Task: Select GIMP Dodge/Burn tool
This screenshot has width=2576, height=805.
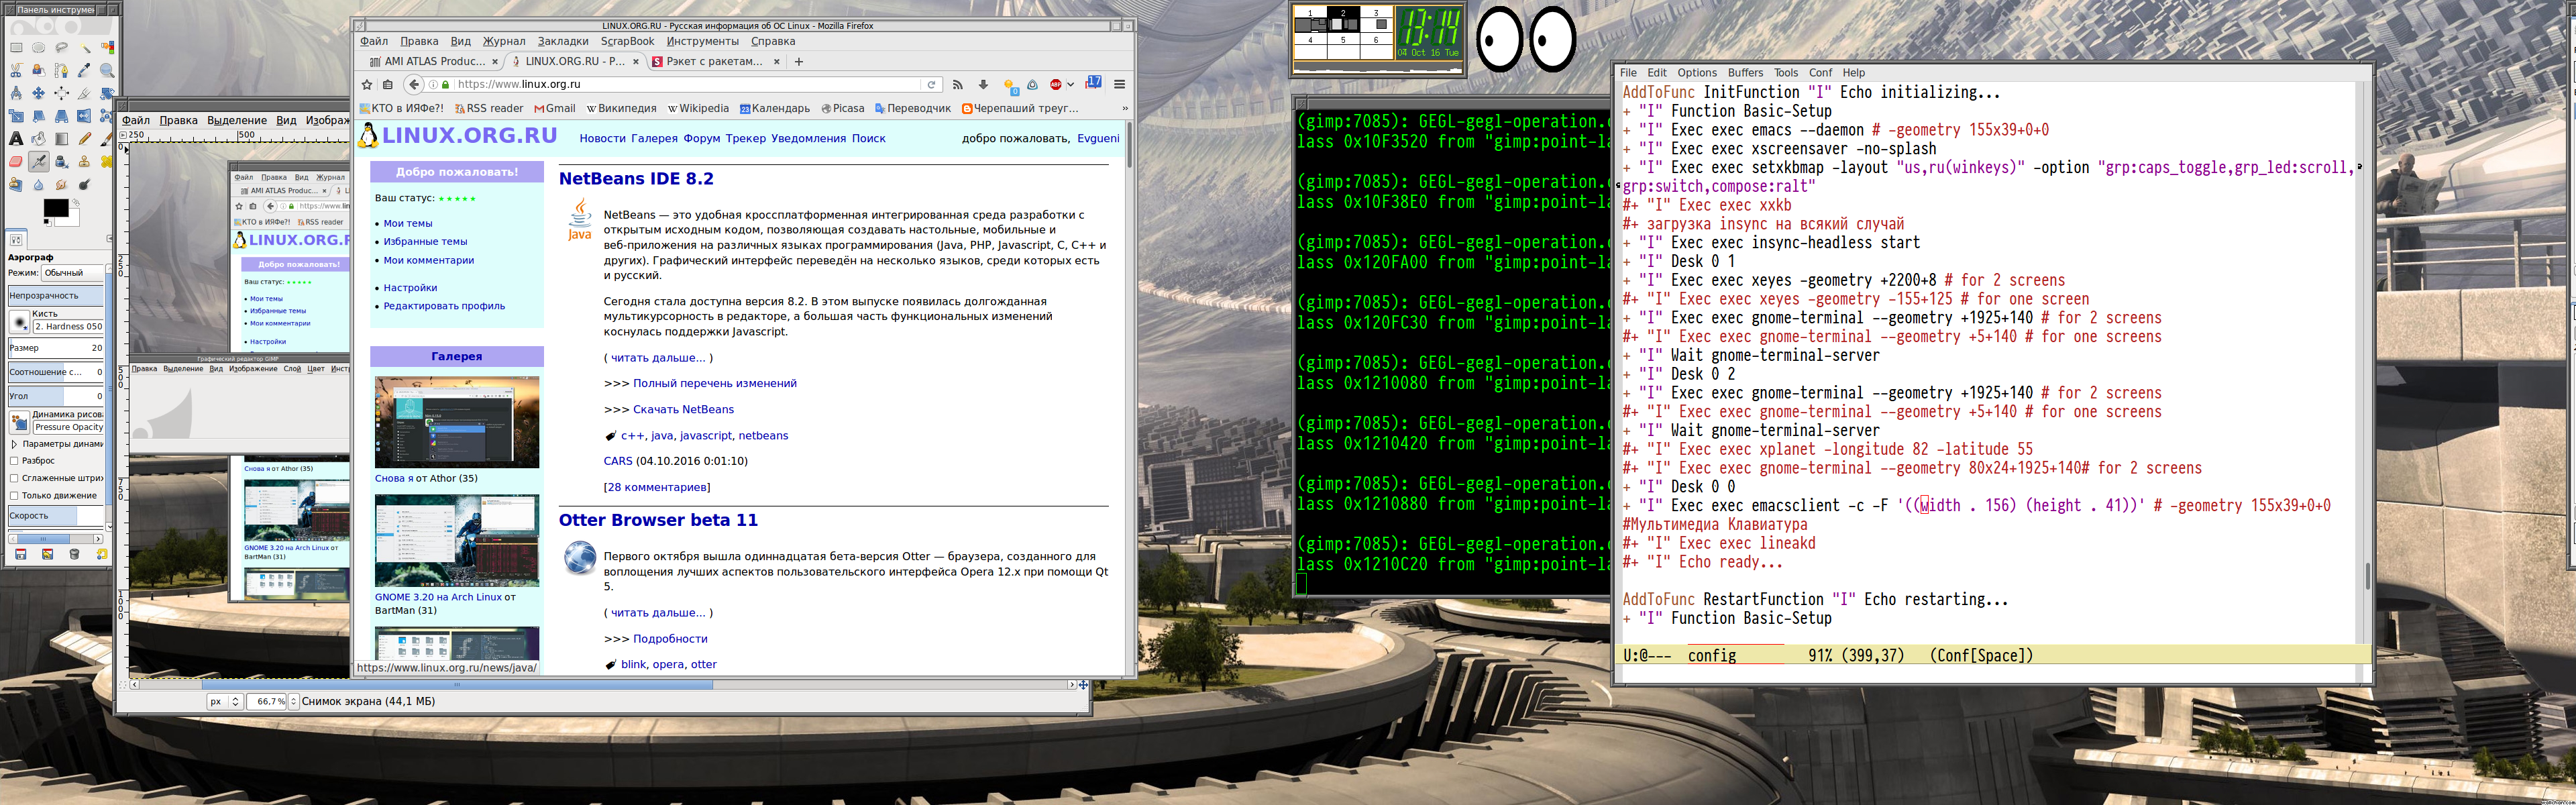Action: pyautogui.click(x=85, y=185)
